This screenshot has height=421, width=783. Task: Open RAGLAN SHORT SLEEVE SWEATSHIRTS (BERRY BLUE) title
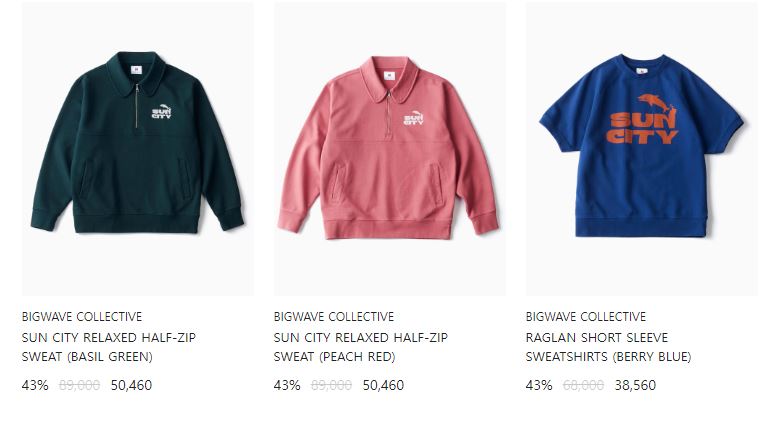(608, 347)
